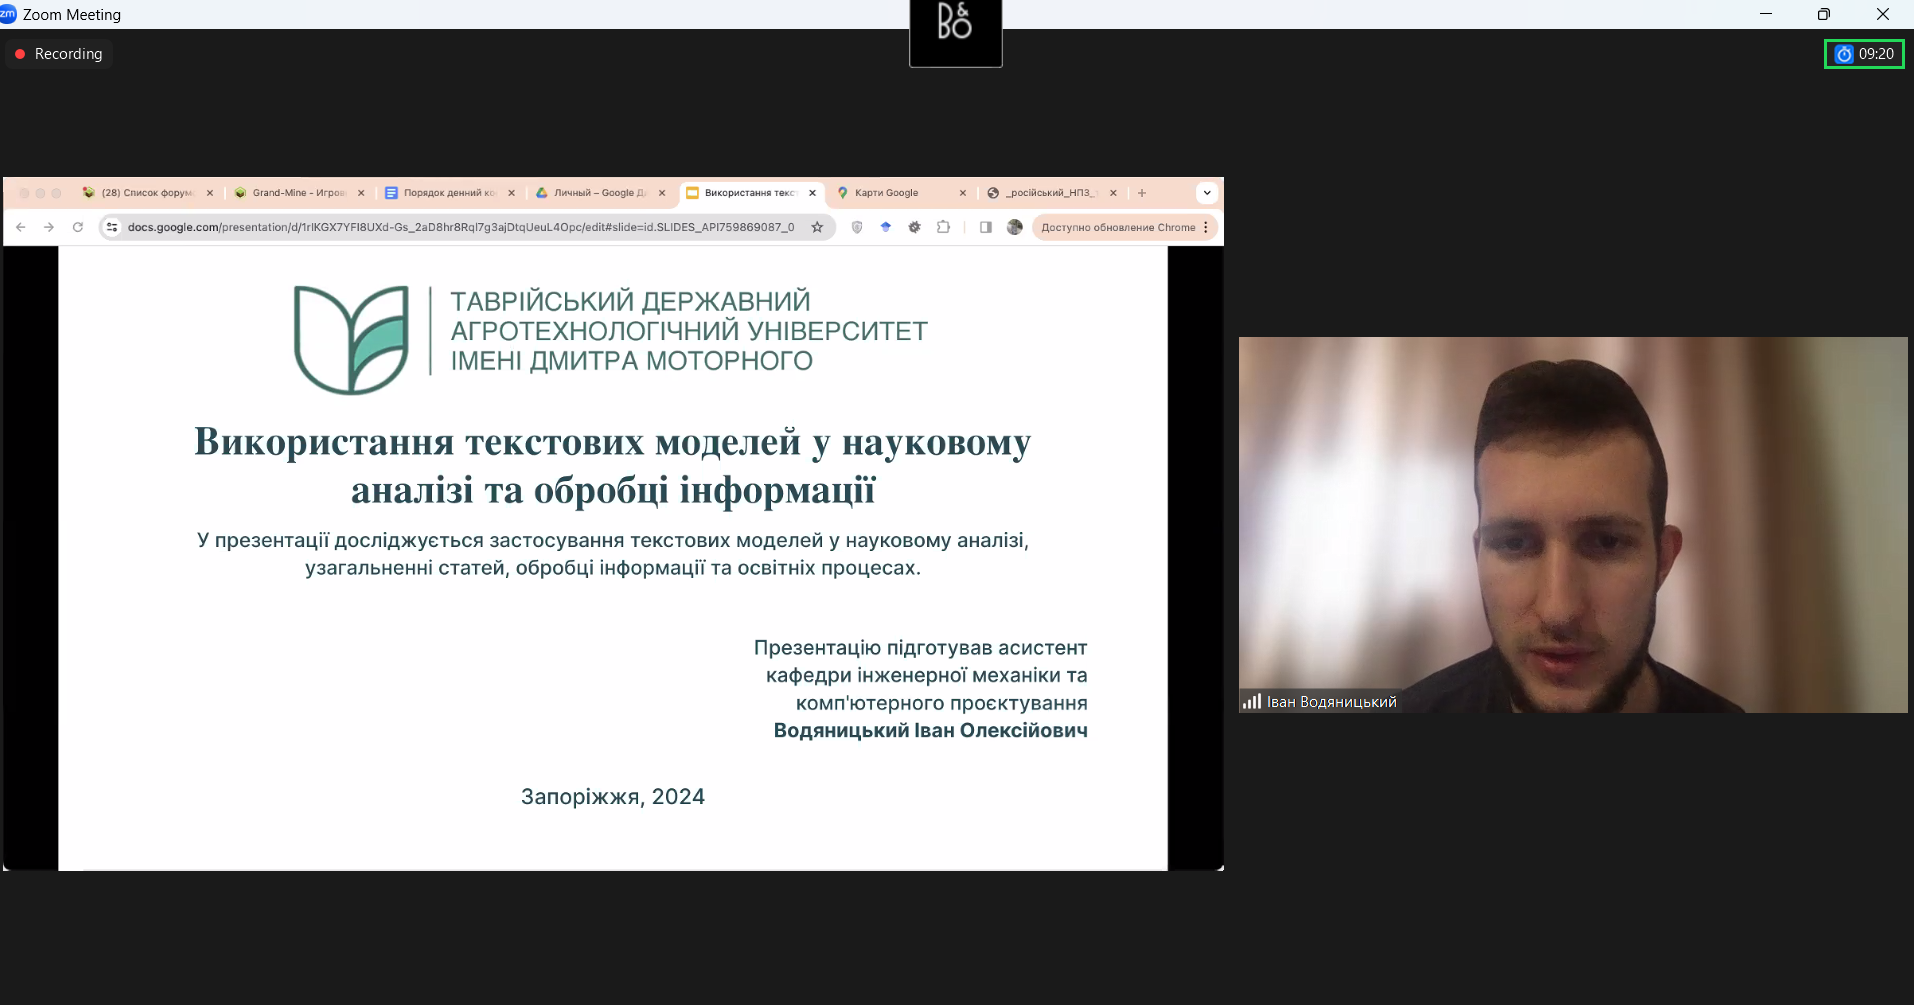Close the 'Grand-Mine' tab
This screenshot has height=1005, width=1914.
361,193
